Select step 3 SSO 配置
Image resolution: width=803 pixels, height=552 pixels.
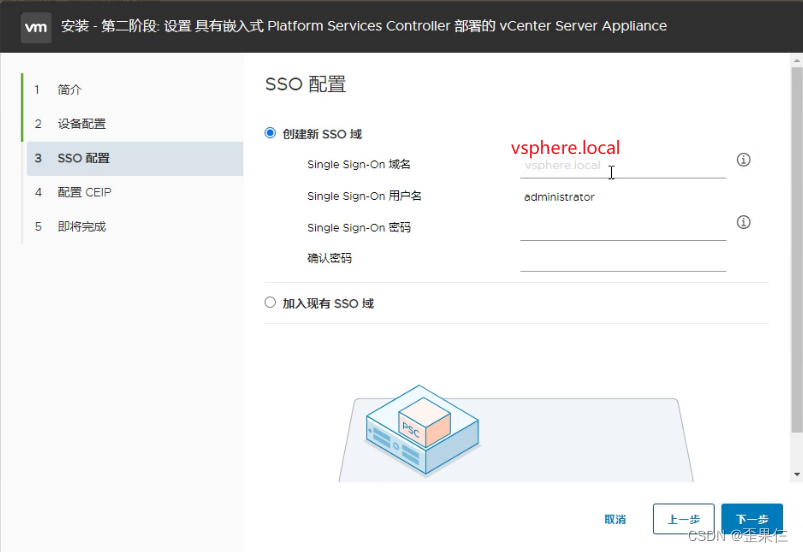[x=135, y=158]
